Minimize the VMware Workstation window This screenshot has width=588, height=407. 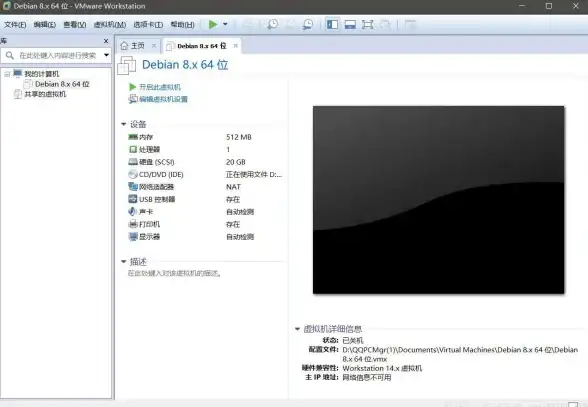[522, 6]
